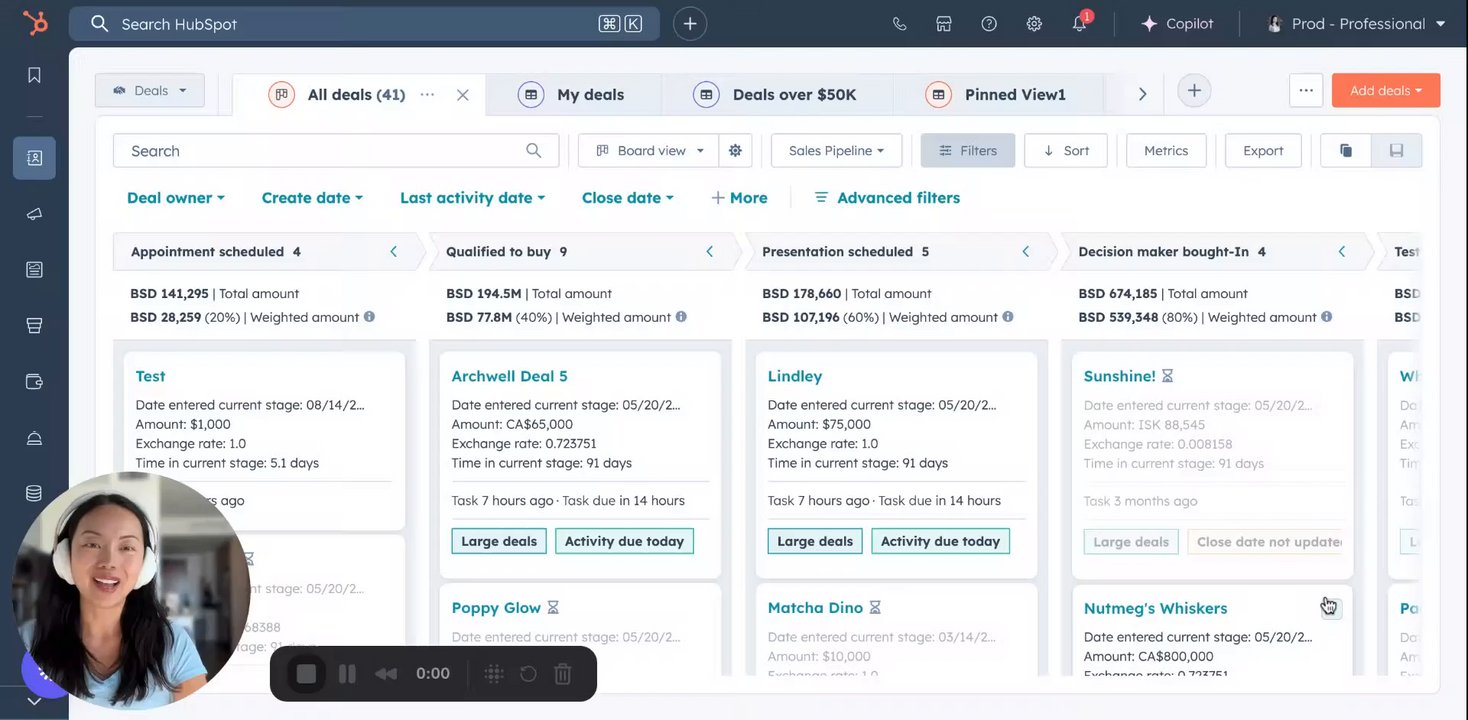Focus the Search HubSpot field
The height and width of the screenshot is (720, 1468).
pos(364,24)
